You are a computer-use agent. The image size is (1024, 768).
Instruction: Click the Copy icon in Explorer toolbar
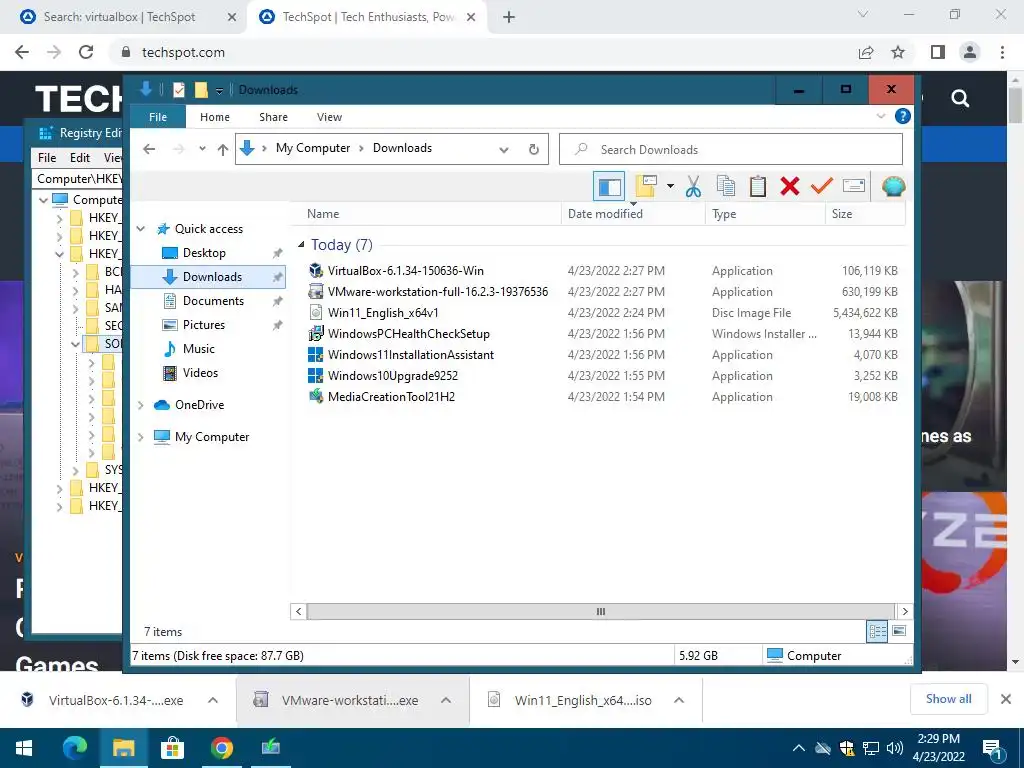pyautogui.click(x=726, y=187)
